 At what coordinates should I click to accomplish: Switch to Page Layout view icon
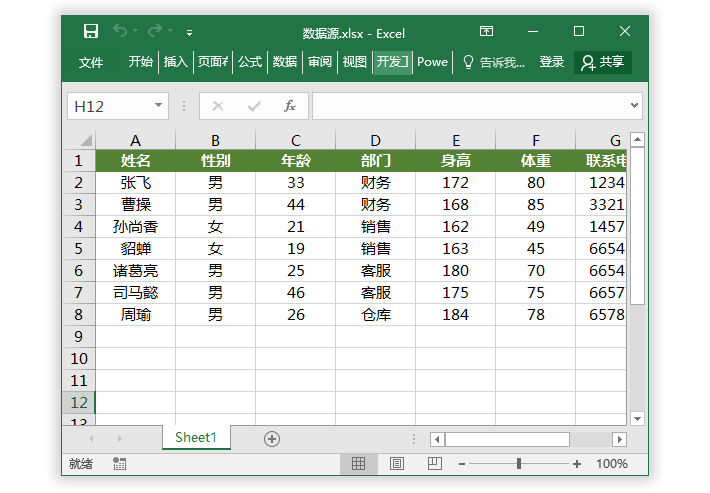[x=397, y=464]
